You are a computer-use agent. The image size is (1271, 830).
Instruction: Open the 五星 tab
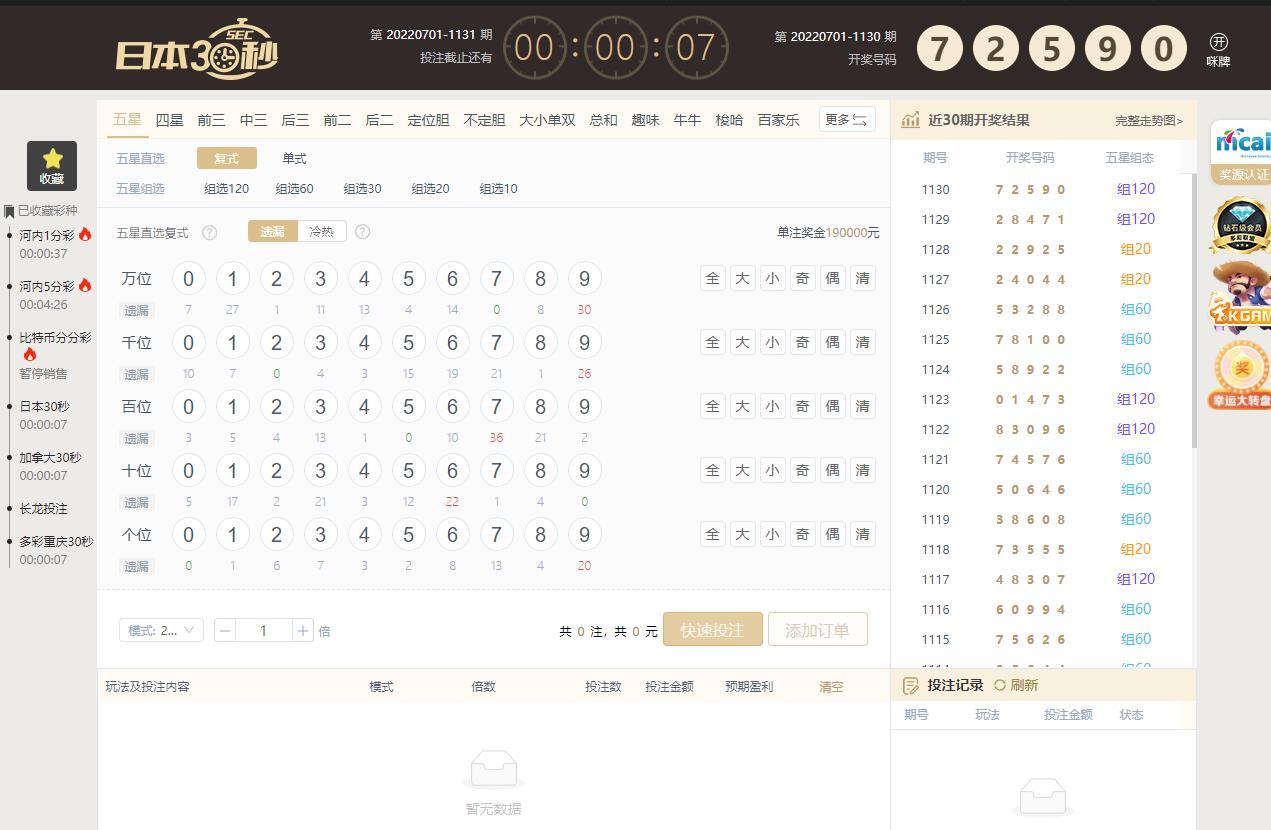point(127,120)
